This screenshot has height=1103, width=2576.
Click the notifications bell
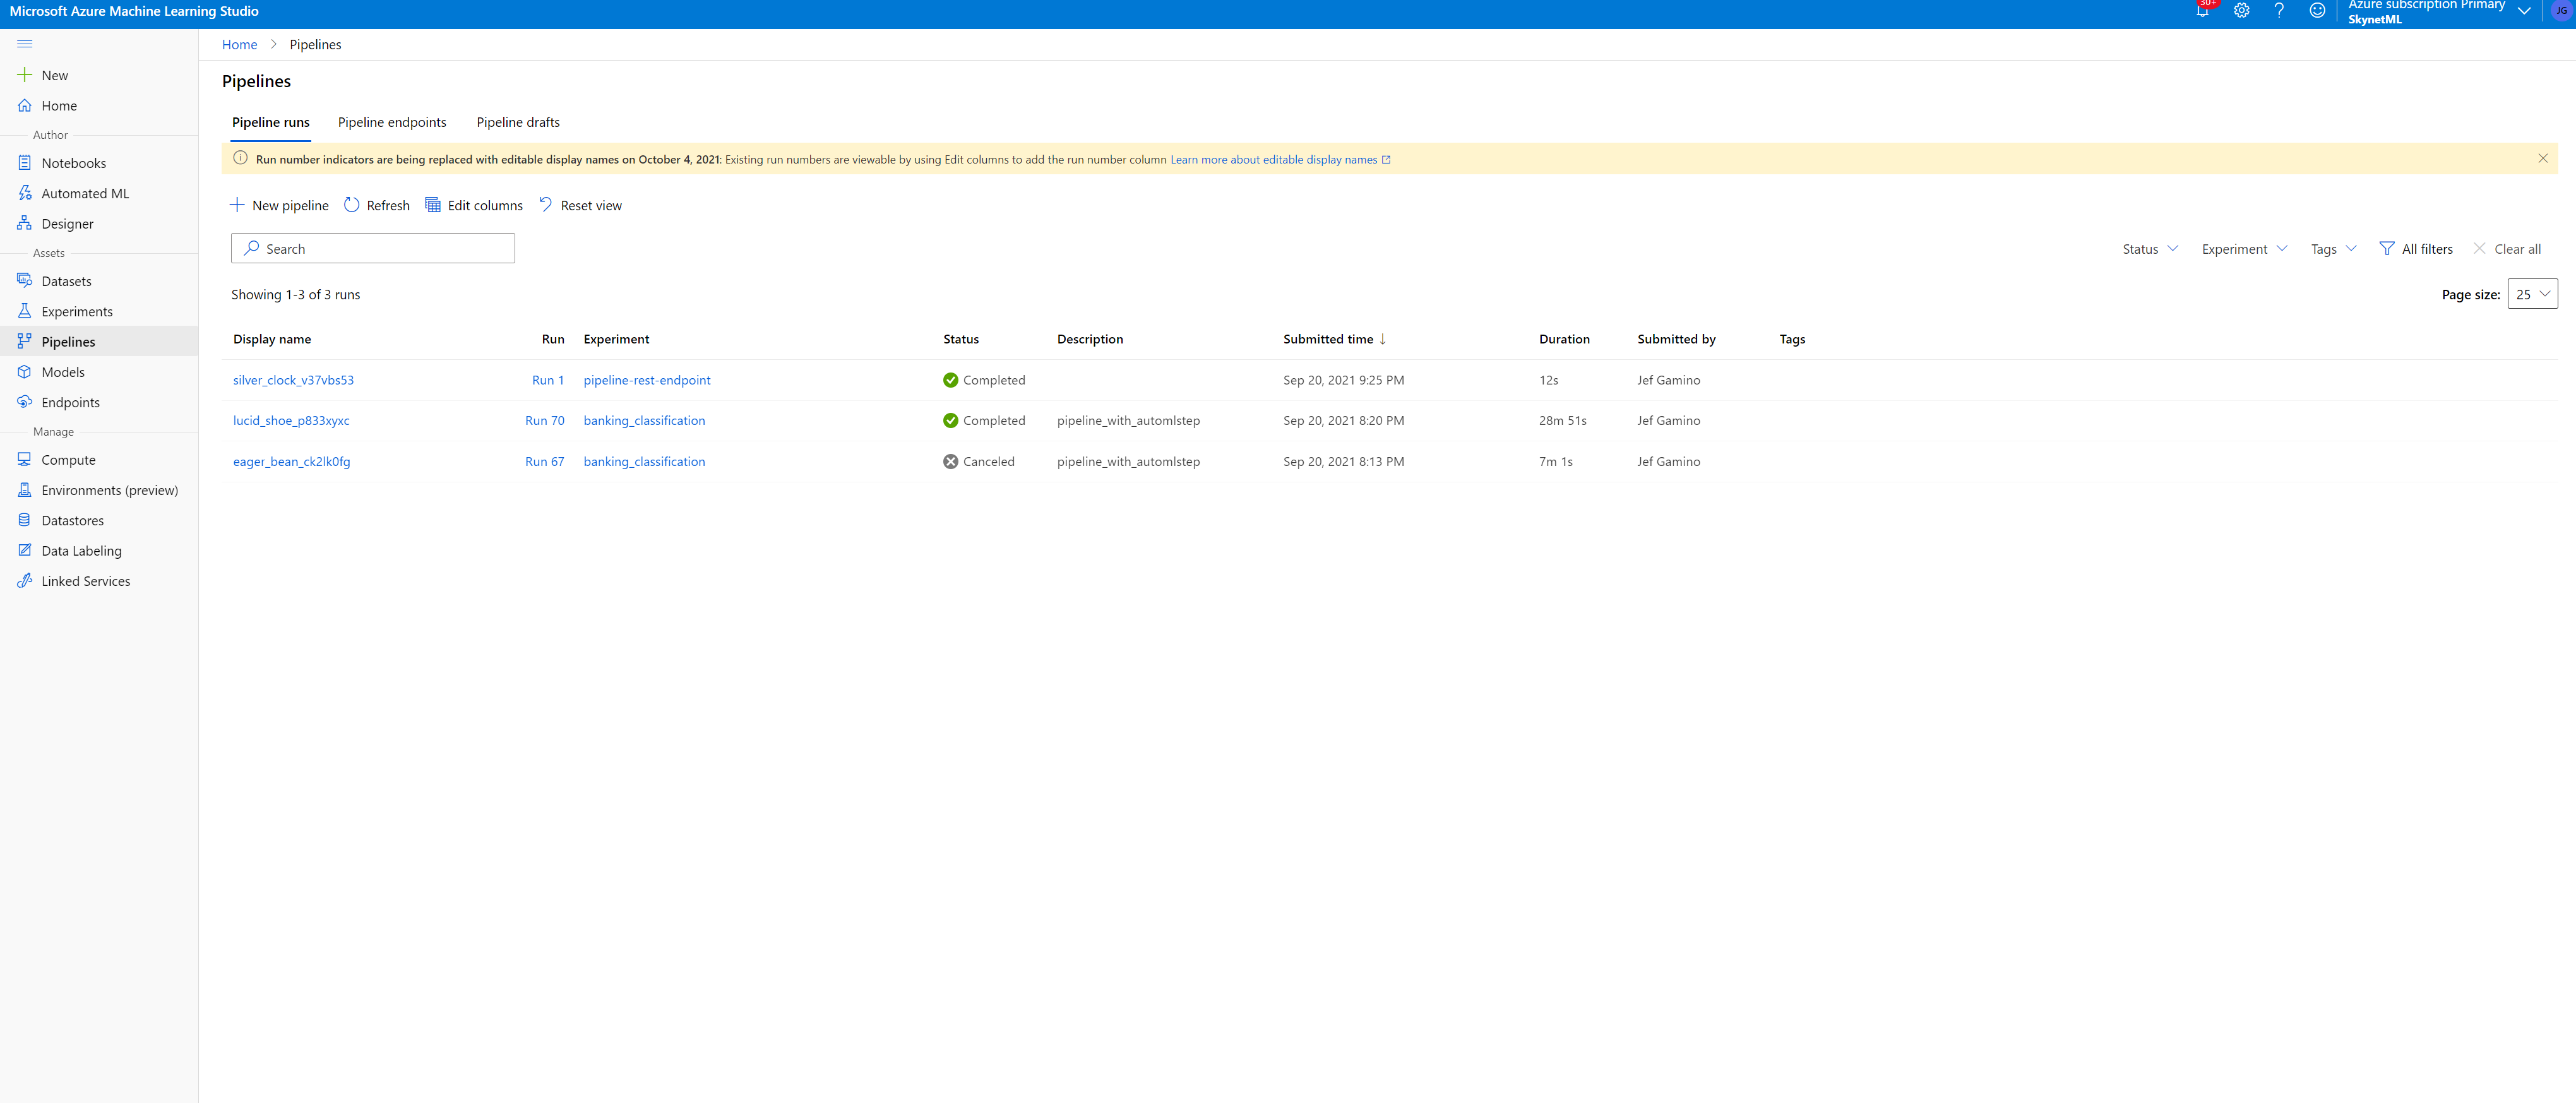click(x=2202, y=11)
